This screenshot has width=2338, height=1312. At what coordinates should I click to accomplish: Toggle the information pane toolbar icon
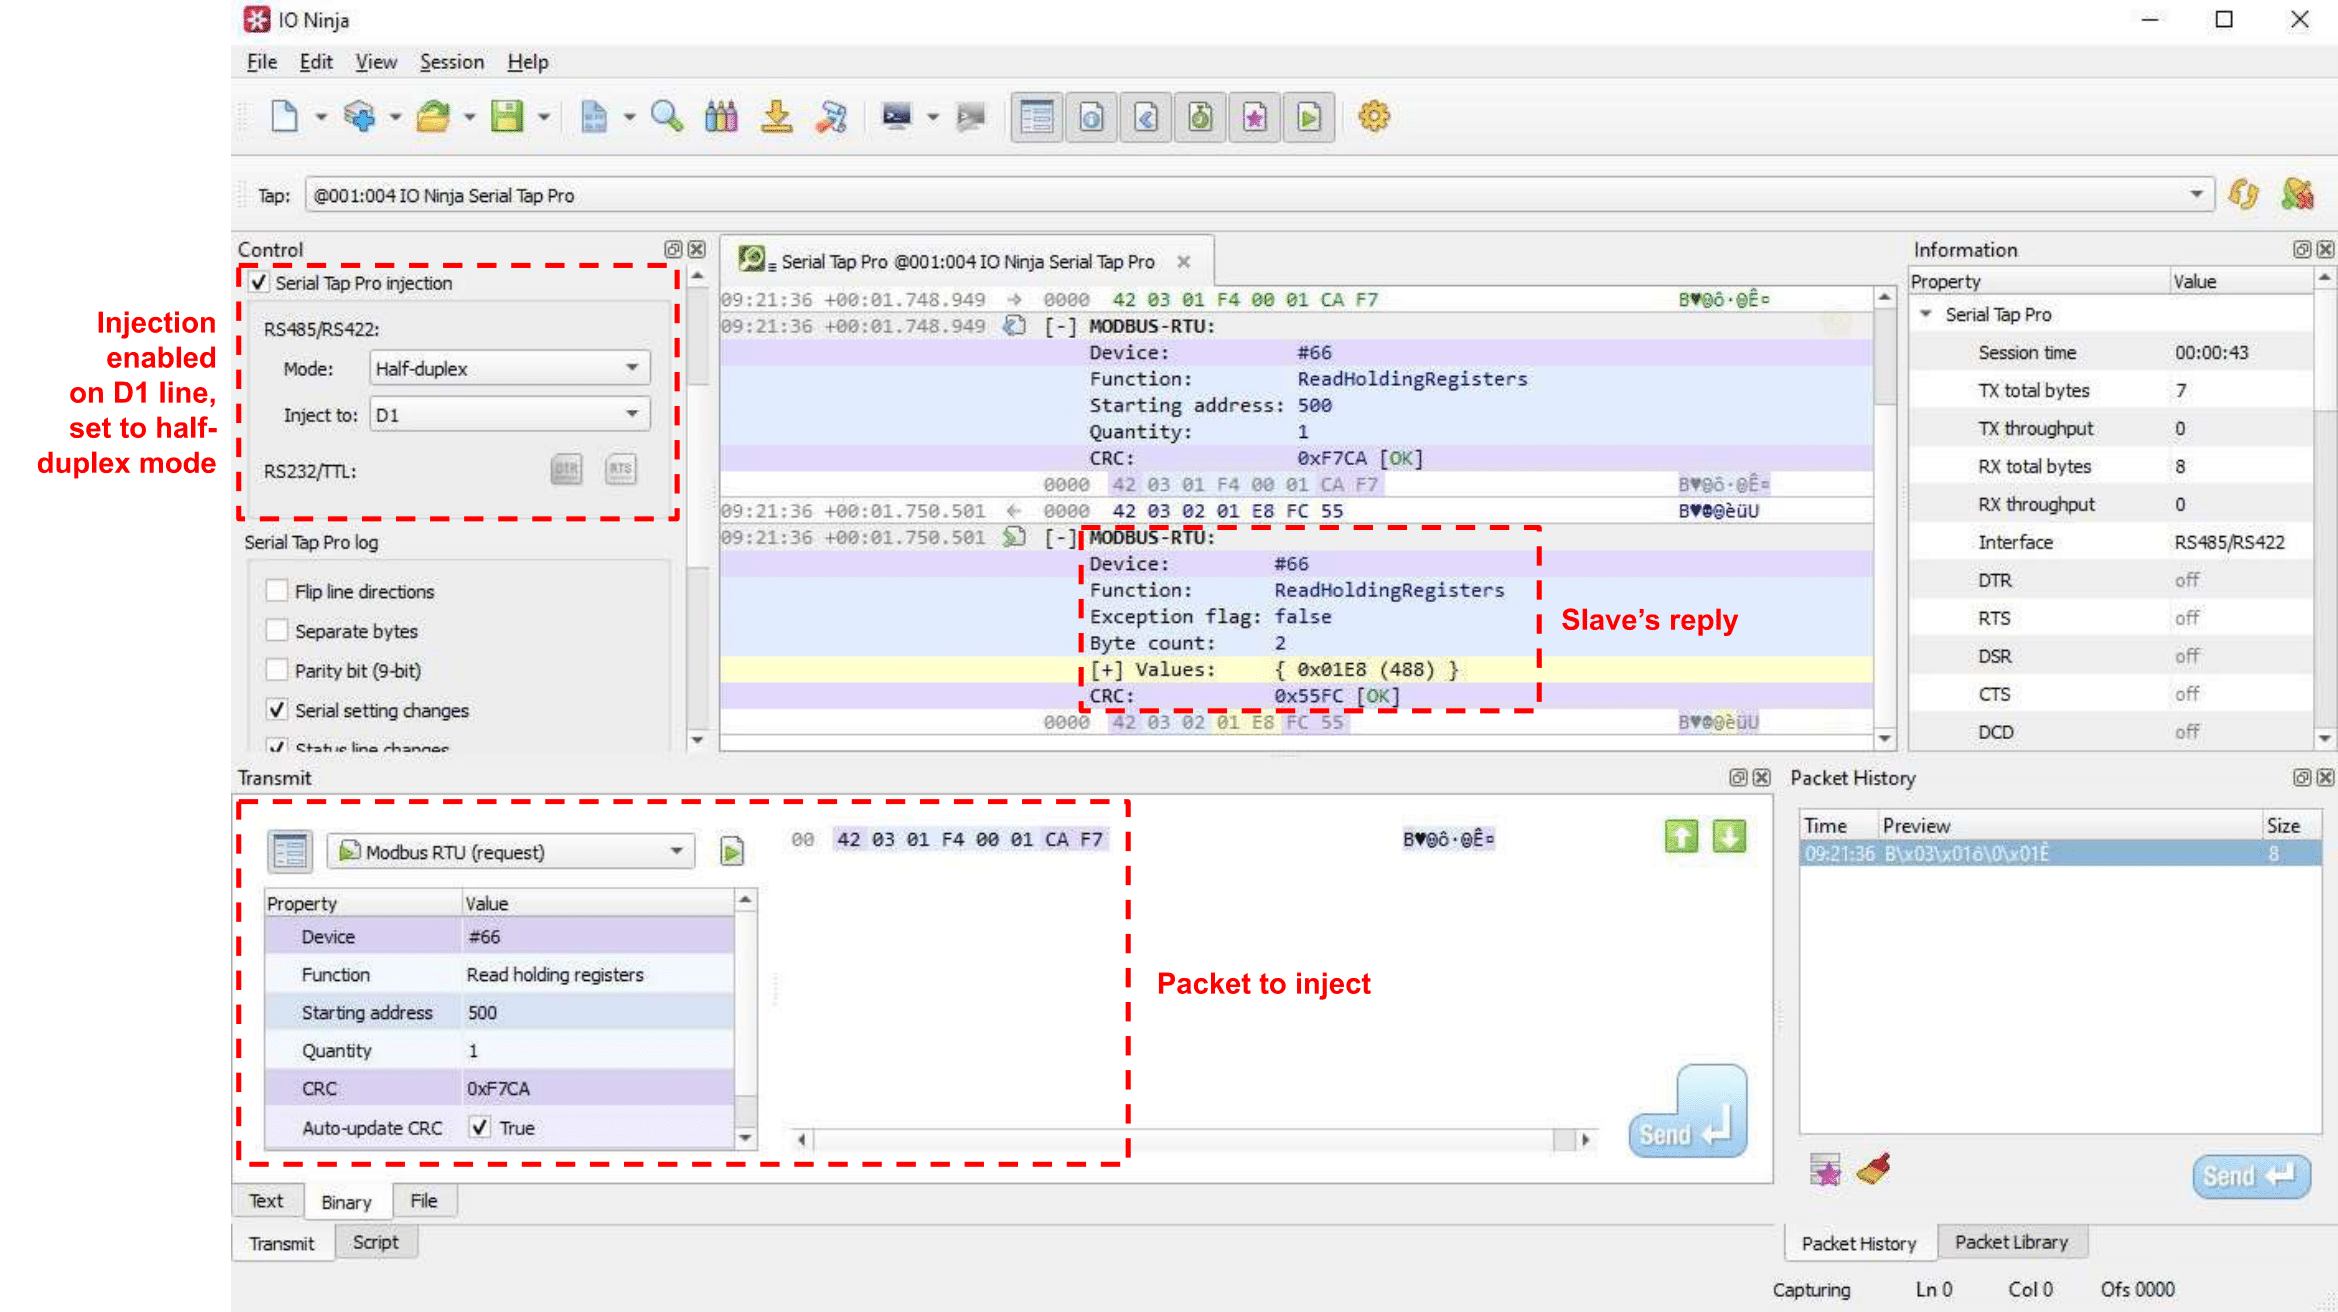click(1091, 117)
